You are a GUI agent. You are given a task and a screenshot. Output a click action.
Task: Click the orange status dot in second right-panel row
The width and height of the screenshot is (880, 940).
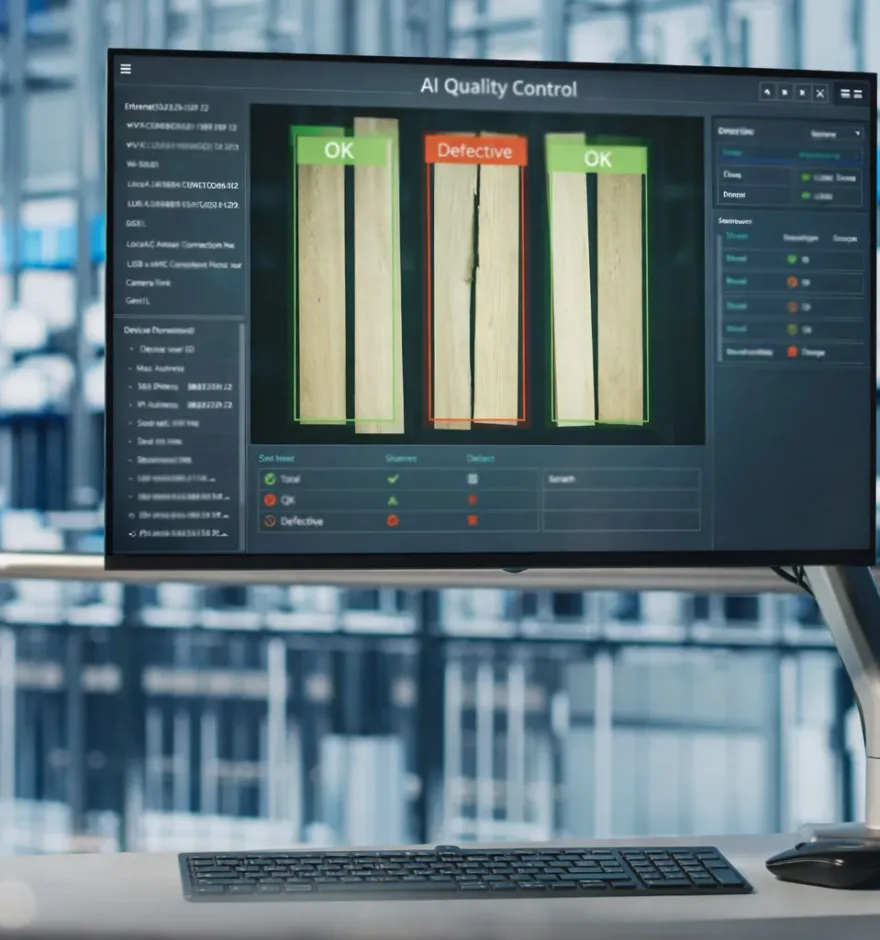pos(794,282)
